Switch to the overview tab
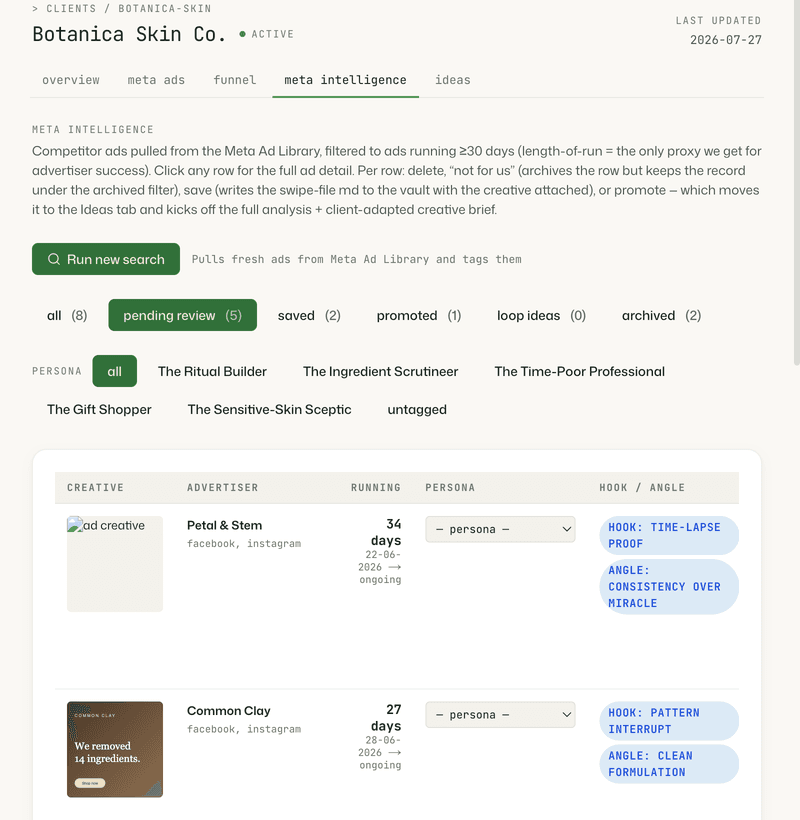Viewport: 800px width, 820px height. [x=71, y=80]
